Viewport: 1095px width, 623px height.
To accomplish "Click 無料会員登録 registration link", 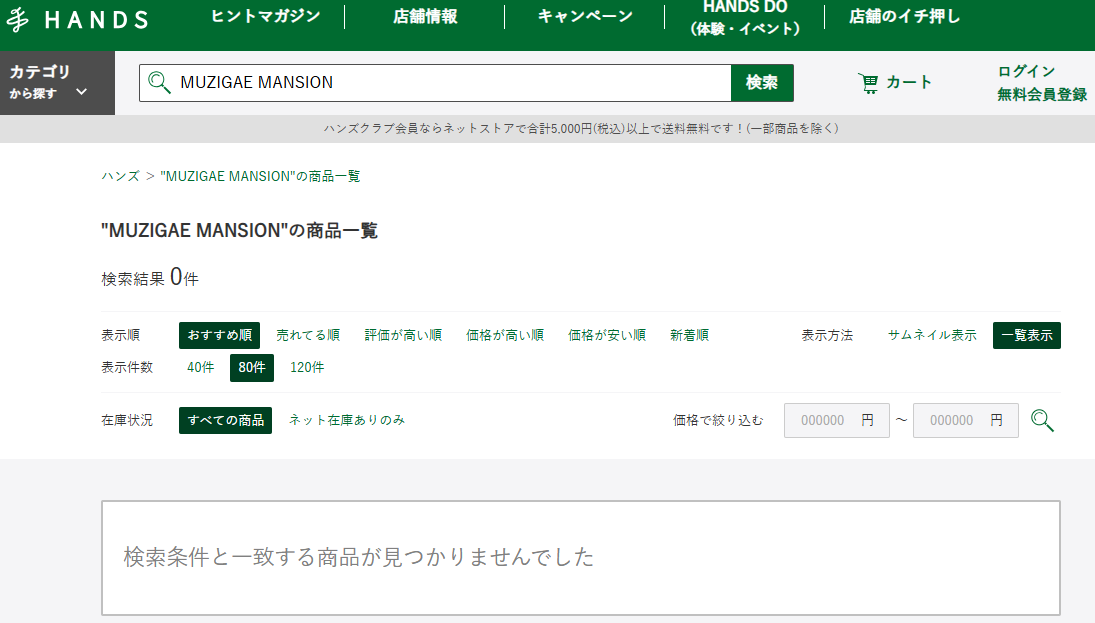I will coord(1042,94).
